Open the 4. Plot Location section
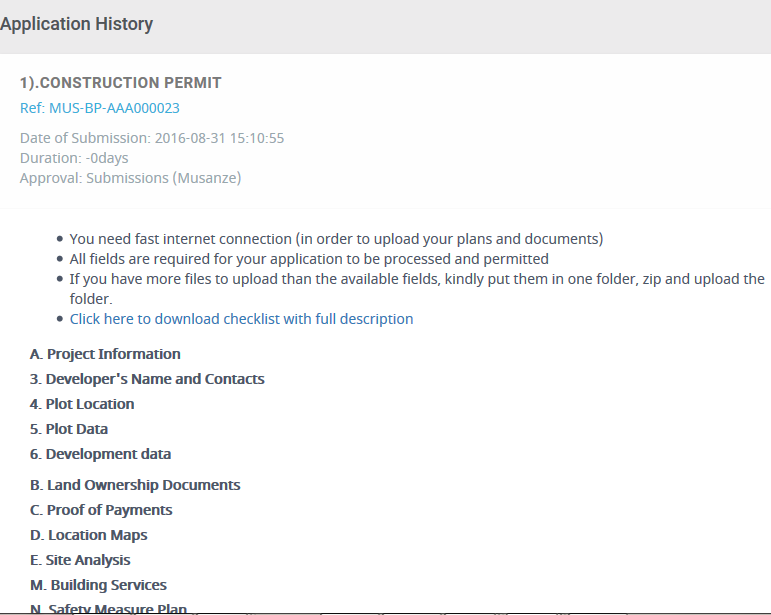This screenshot has height=615, width=771. pos(82,404)
